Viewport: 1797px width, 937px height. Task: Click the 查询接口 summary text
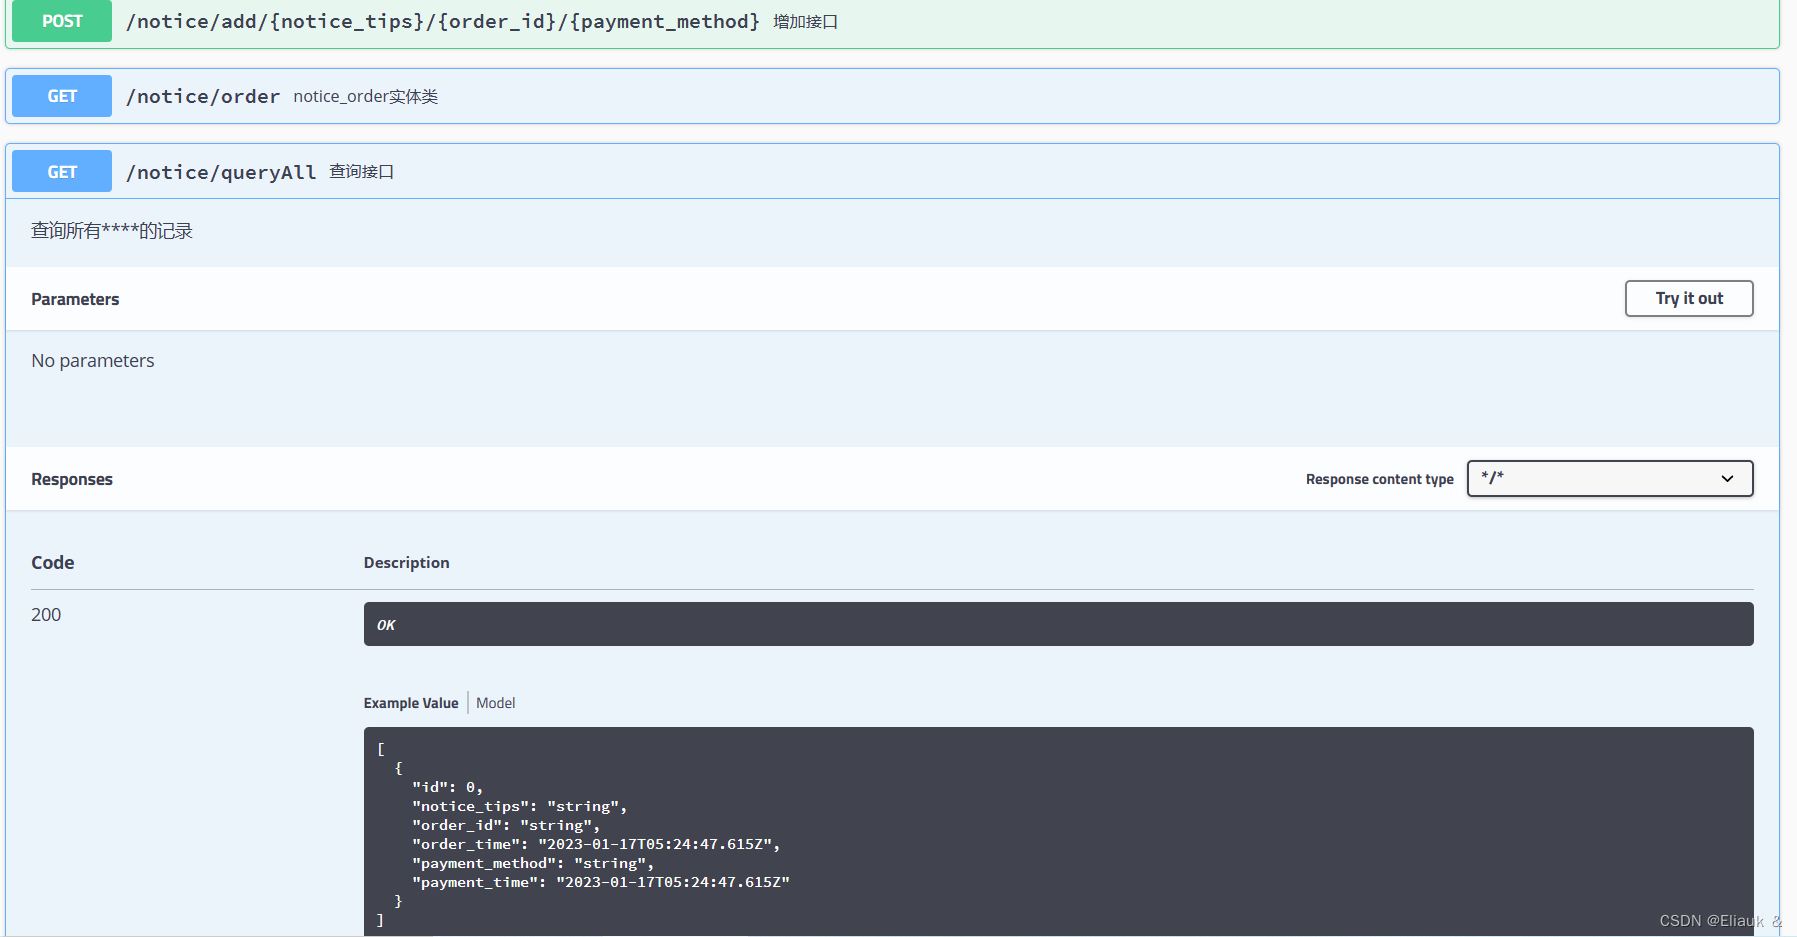point(362,172)
